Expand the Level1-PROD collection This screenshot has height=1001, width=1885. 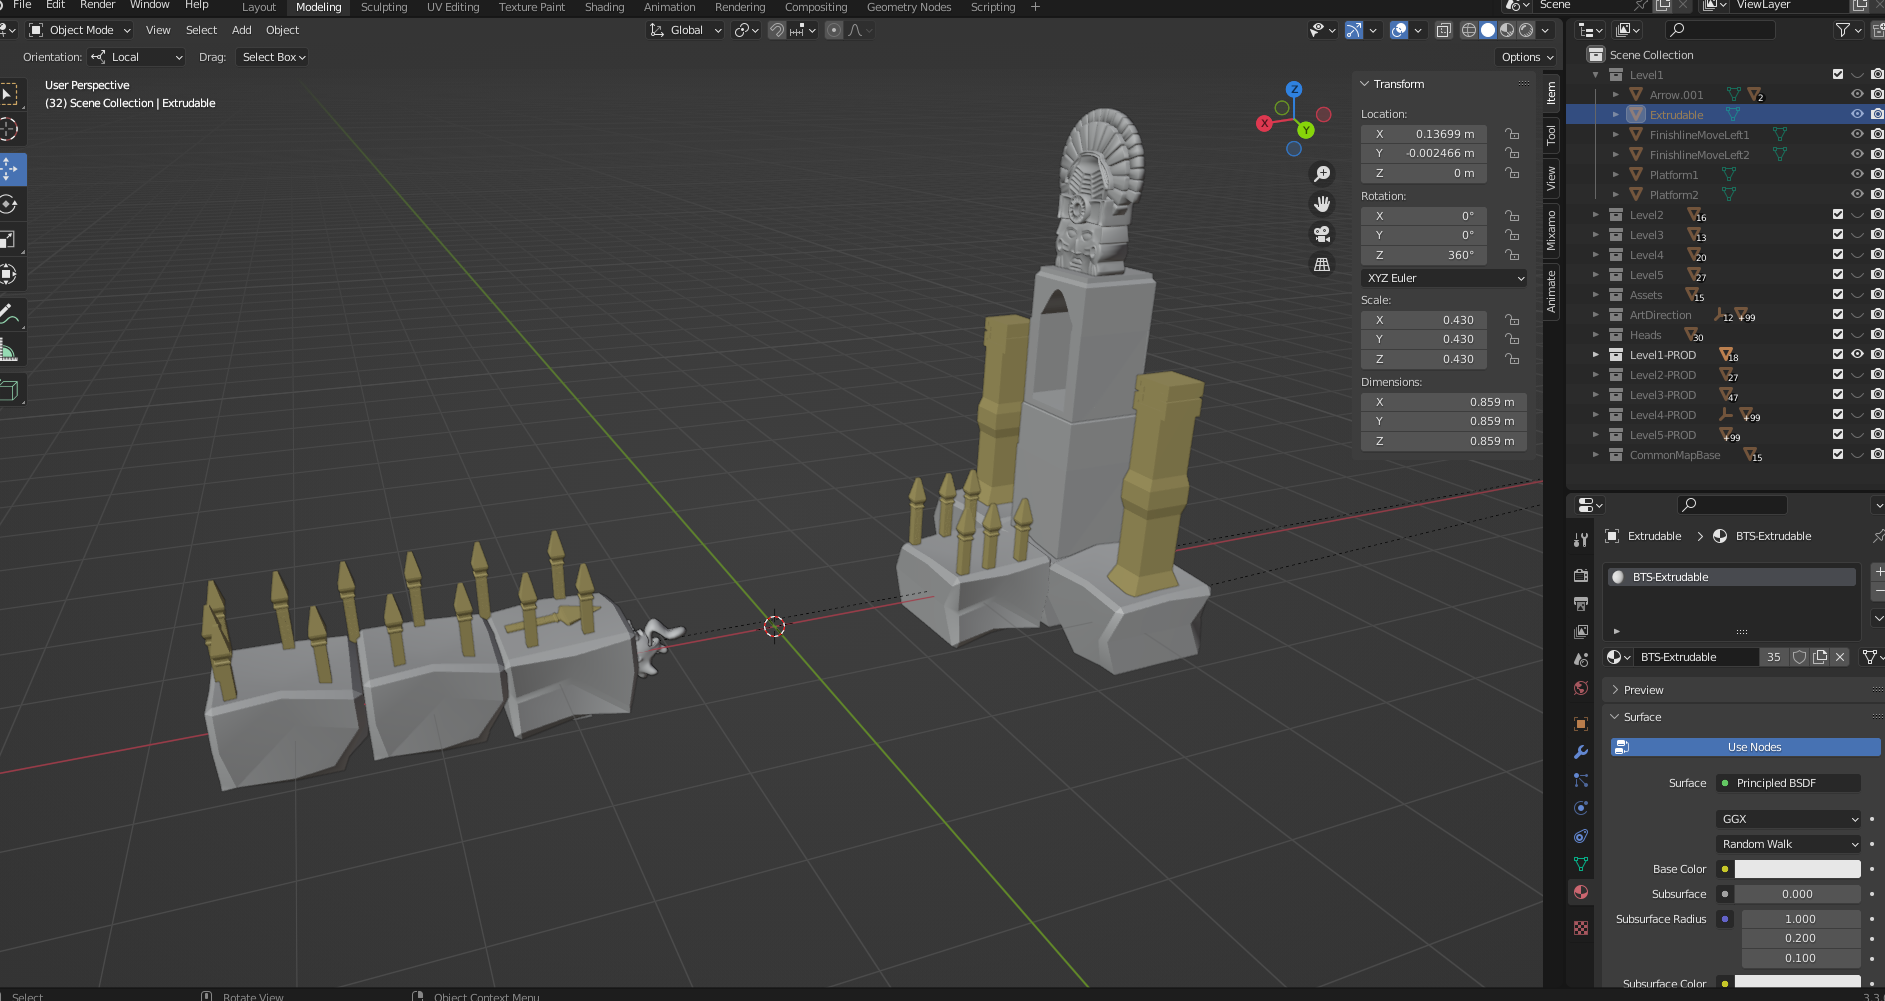pos(1596,355)
